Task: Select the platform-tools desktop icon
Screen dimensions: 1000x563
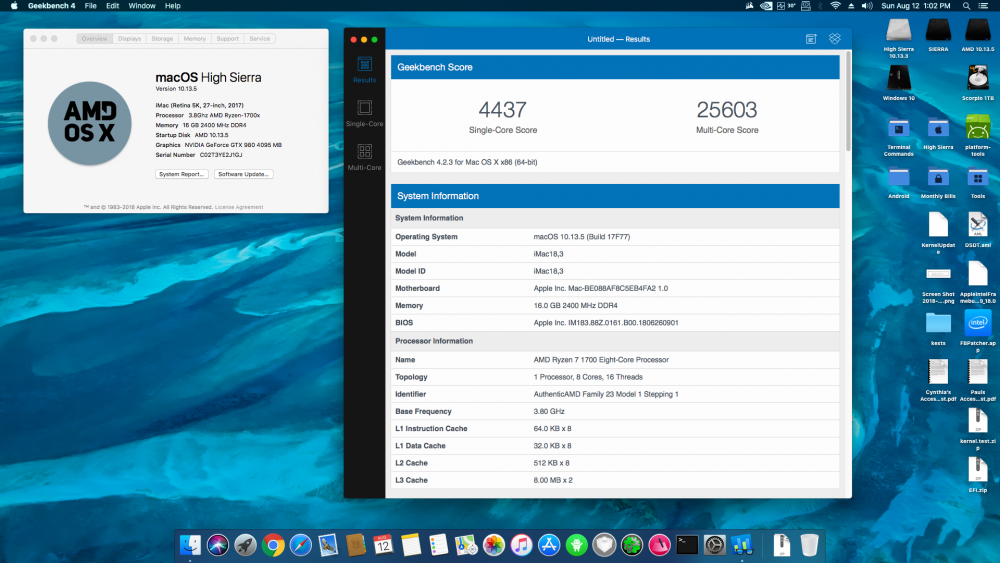Action: pyautogui.click(x=978, y=135)
